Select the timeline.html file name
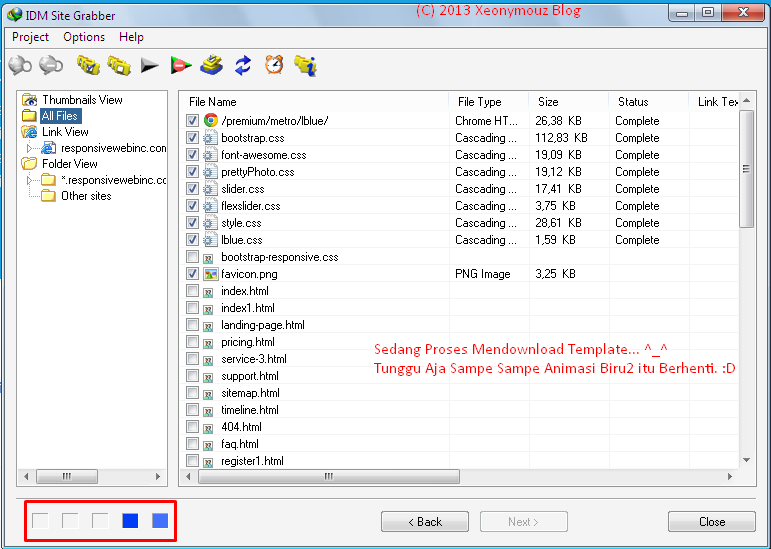This screenshot has height=549, width=771. (250, 410)
